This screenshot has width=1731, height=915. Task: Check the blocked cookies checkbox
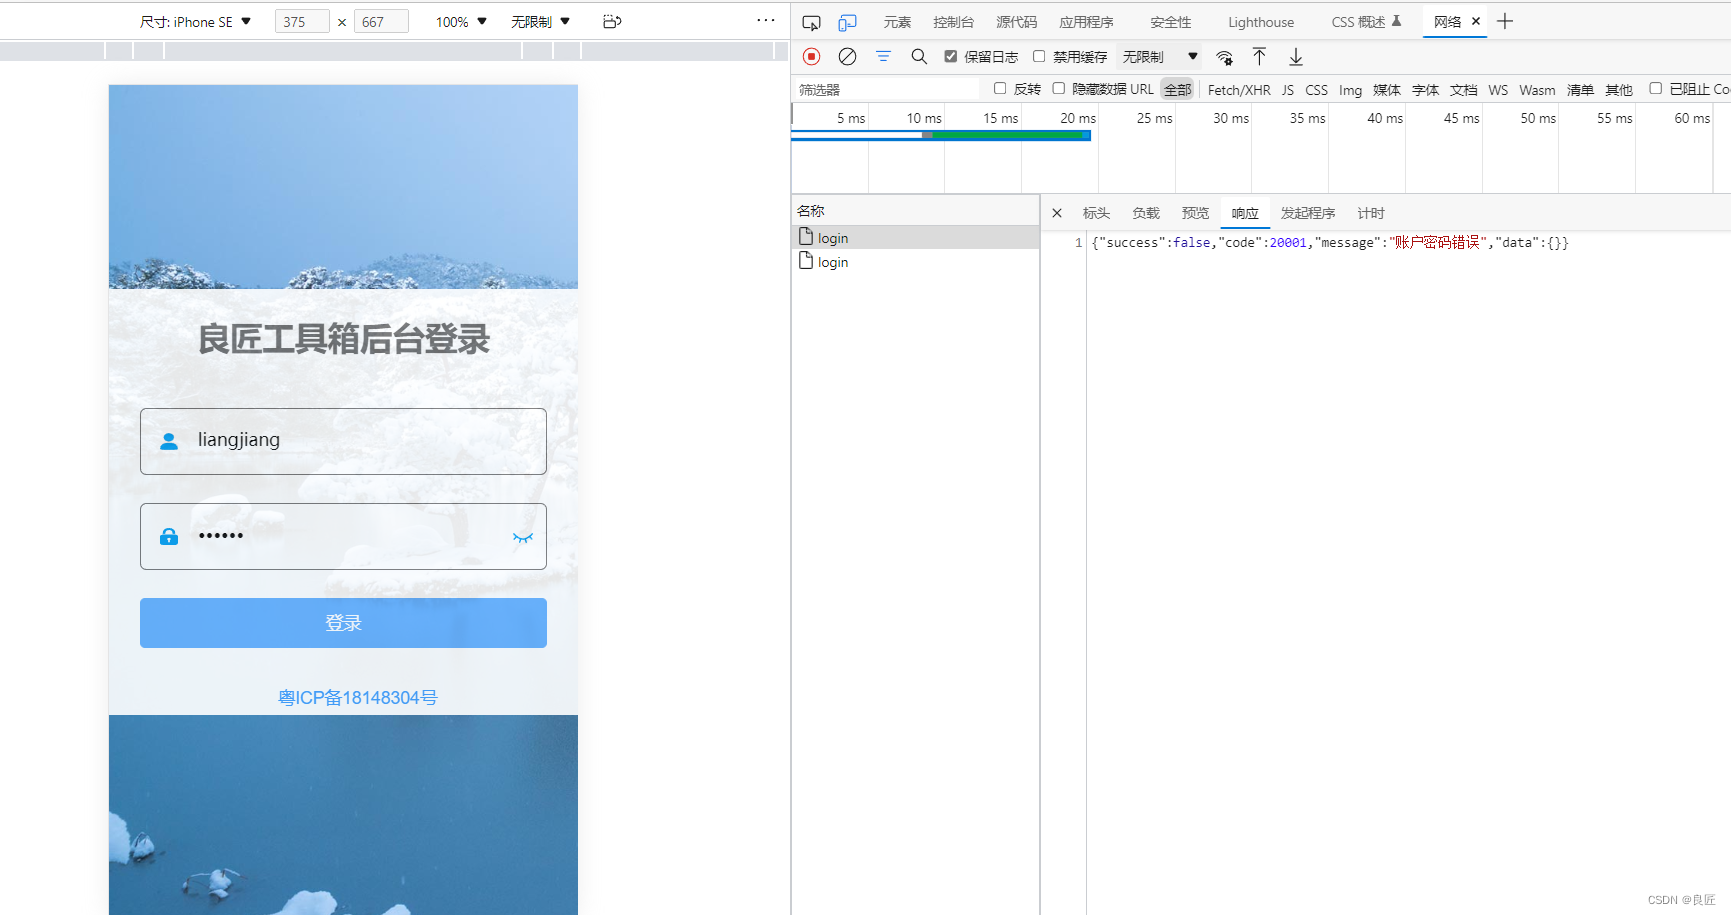pyautogui.click(x=1655, y=89)
